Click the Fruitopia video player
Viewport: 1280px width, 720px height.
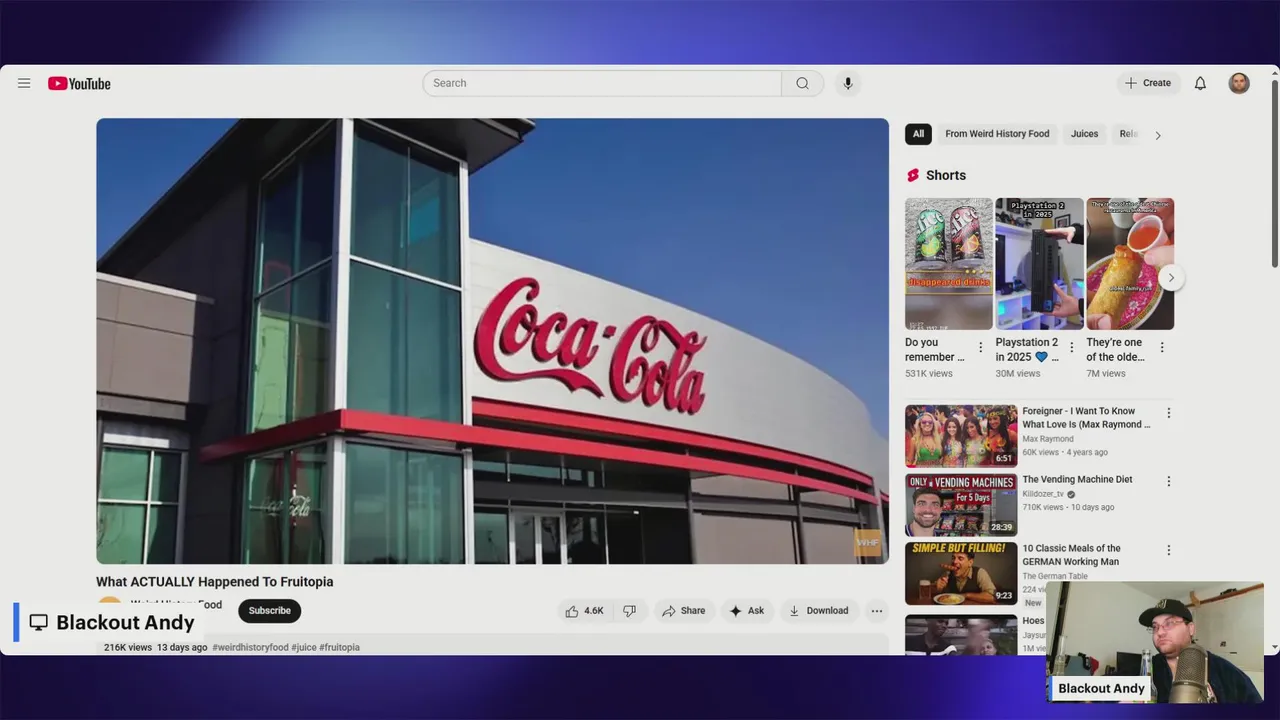[492, 341]
